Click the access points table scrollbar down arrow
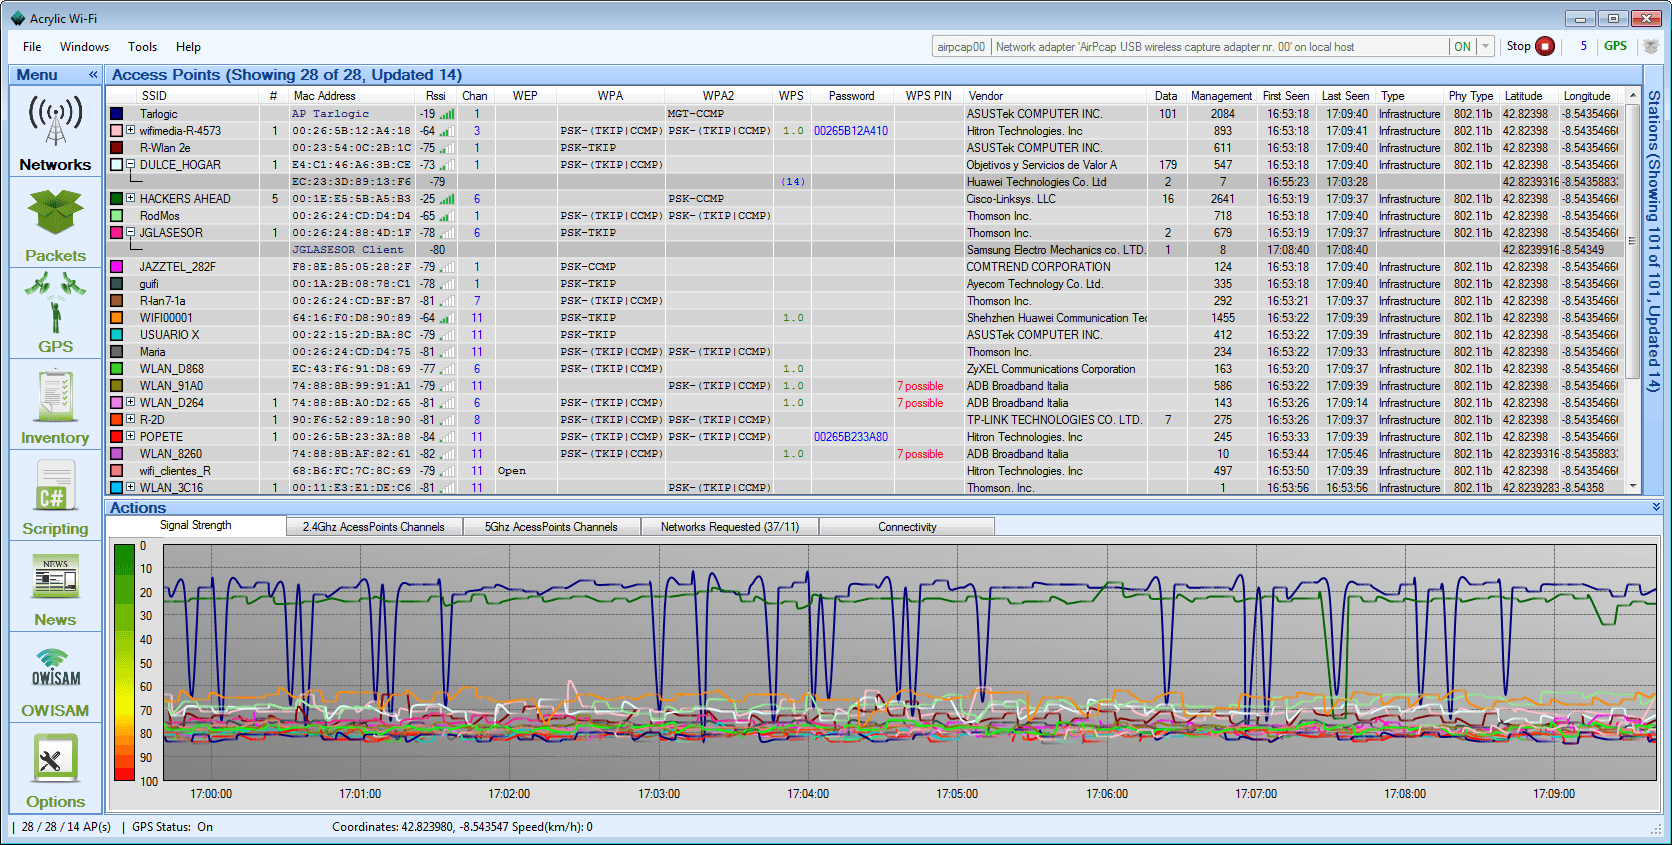The width and height of the screenshot is (1672, 845). pos(1633,486)
